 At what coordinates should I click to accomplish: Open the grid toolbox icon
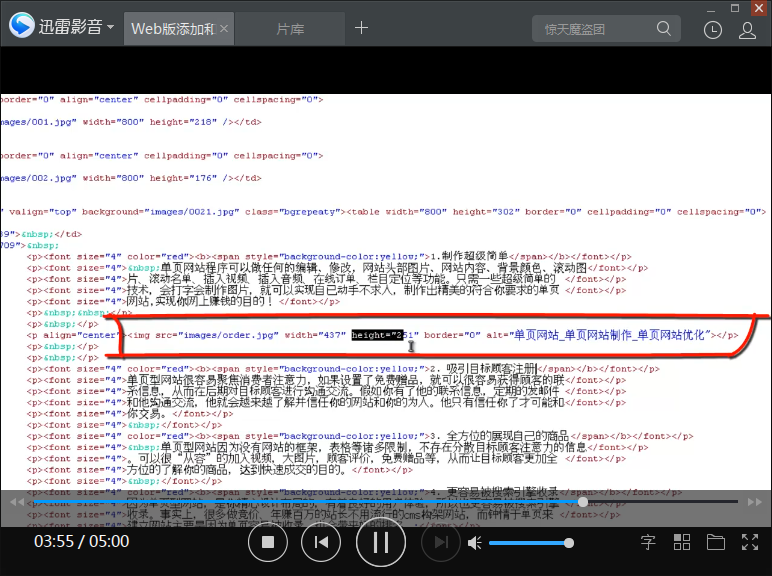pyautogui.click(x=681, y=542)
